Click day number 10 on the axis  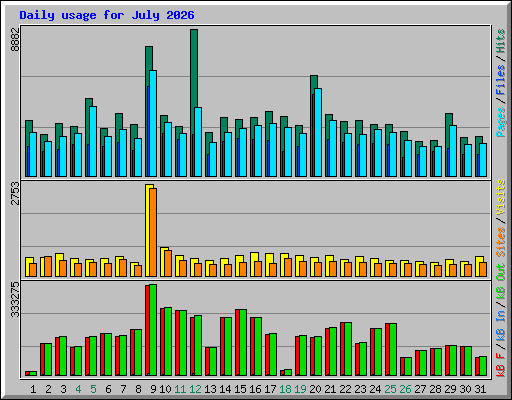165,389
